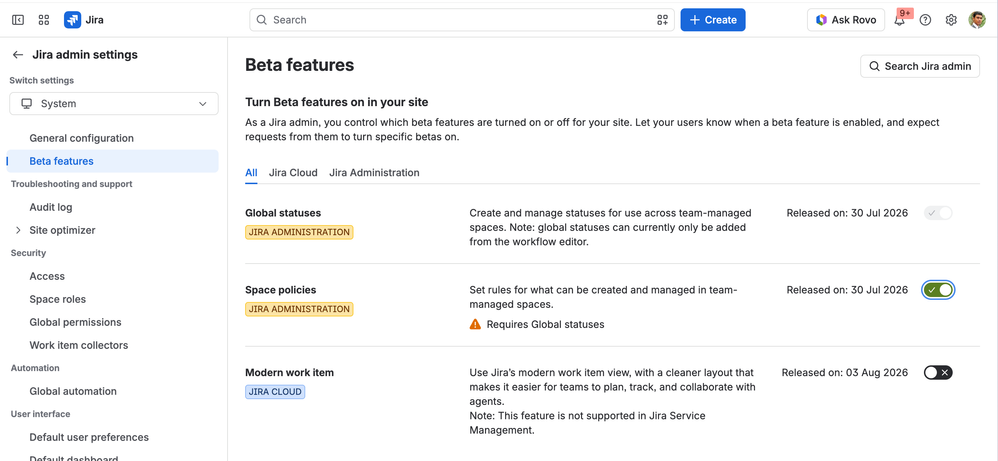
Task: Open Default user preferences
Action: click(89, 437)
